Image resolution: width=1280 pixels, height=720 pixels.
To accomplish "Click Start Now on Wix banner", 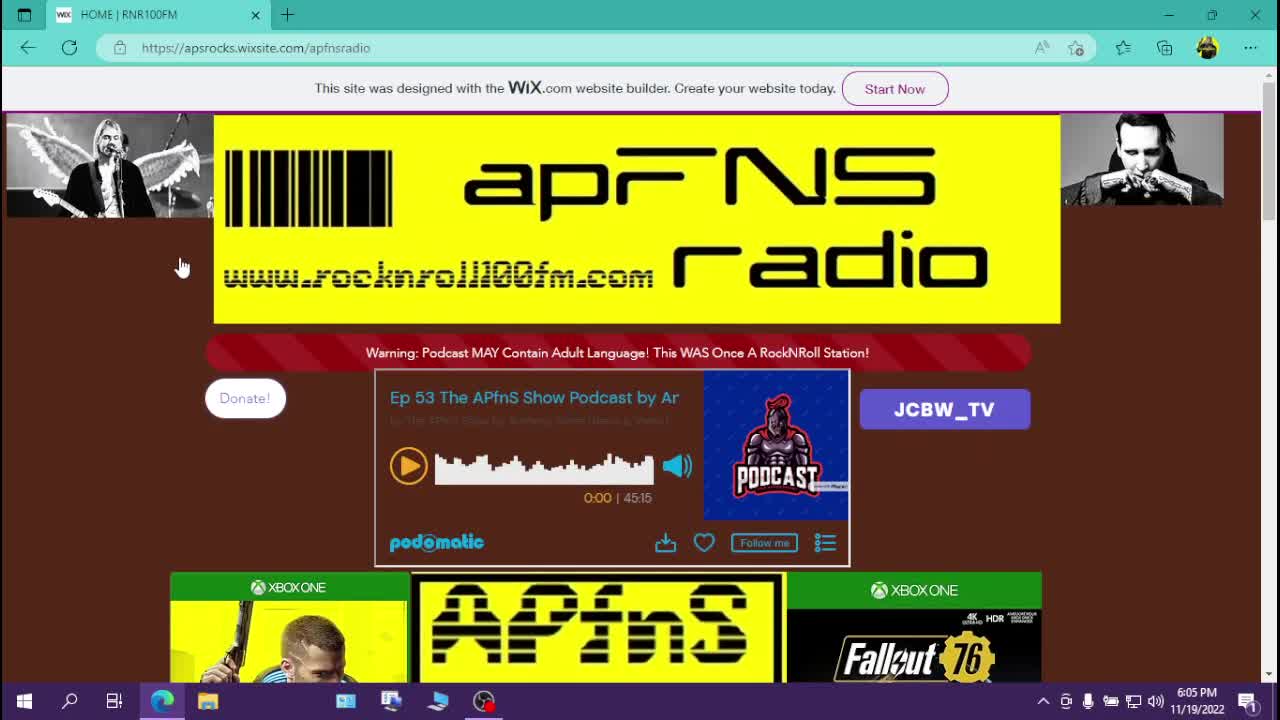I will 895,89.
